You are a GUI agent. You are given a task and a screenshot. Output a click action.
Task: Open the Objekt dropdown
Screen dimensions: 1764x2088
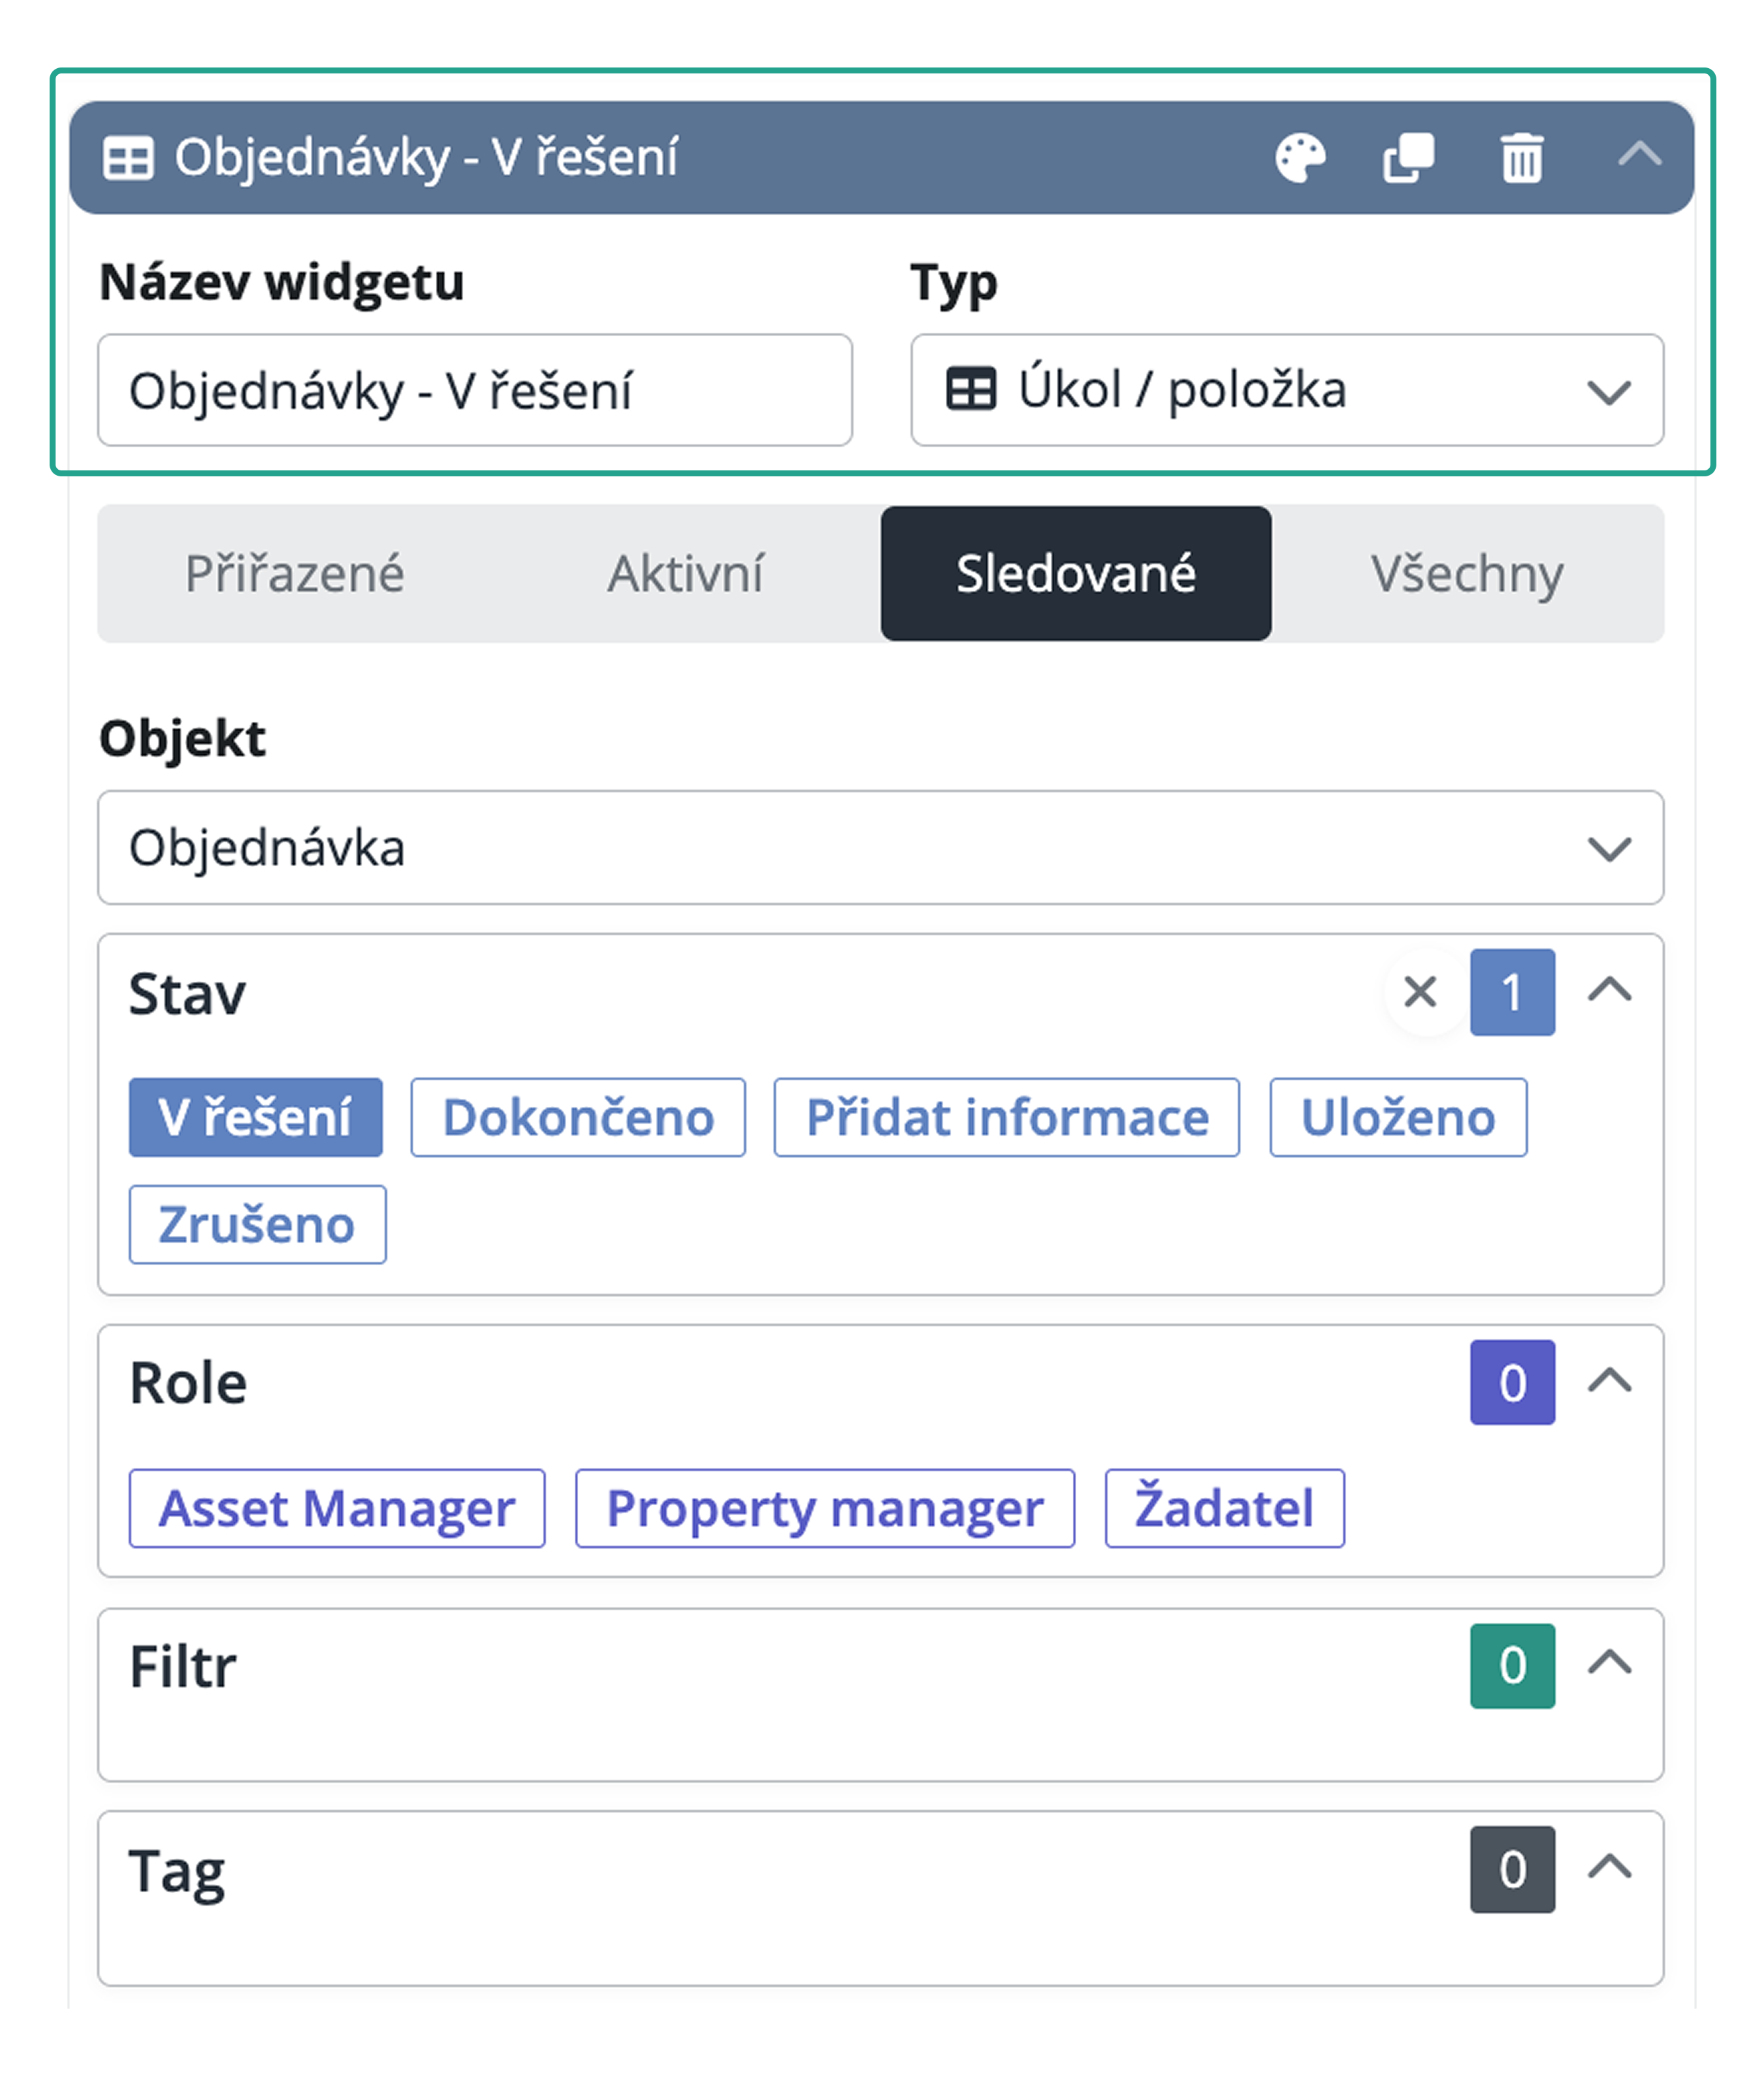pos(880,848)
